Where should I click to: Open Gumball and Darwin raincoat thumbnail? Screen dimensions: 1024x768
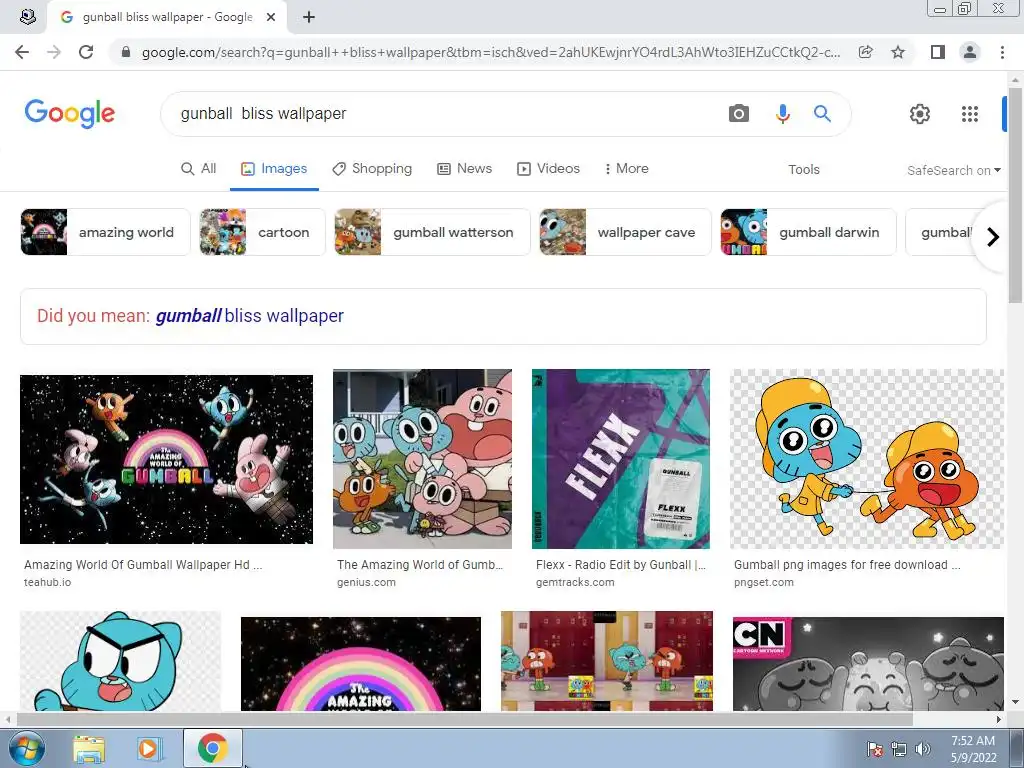867,459
